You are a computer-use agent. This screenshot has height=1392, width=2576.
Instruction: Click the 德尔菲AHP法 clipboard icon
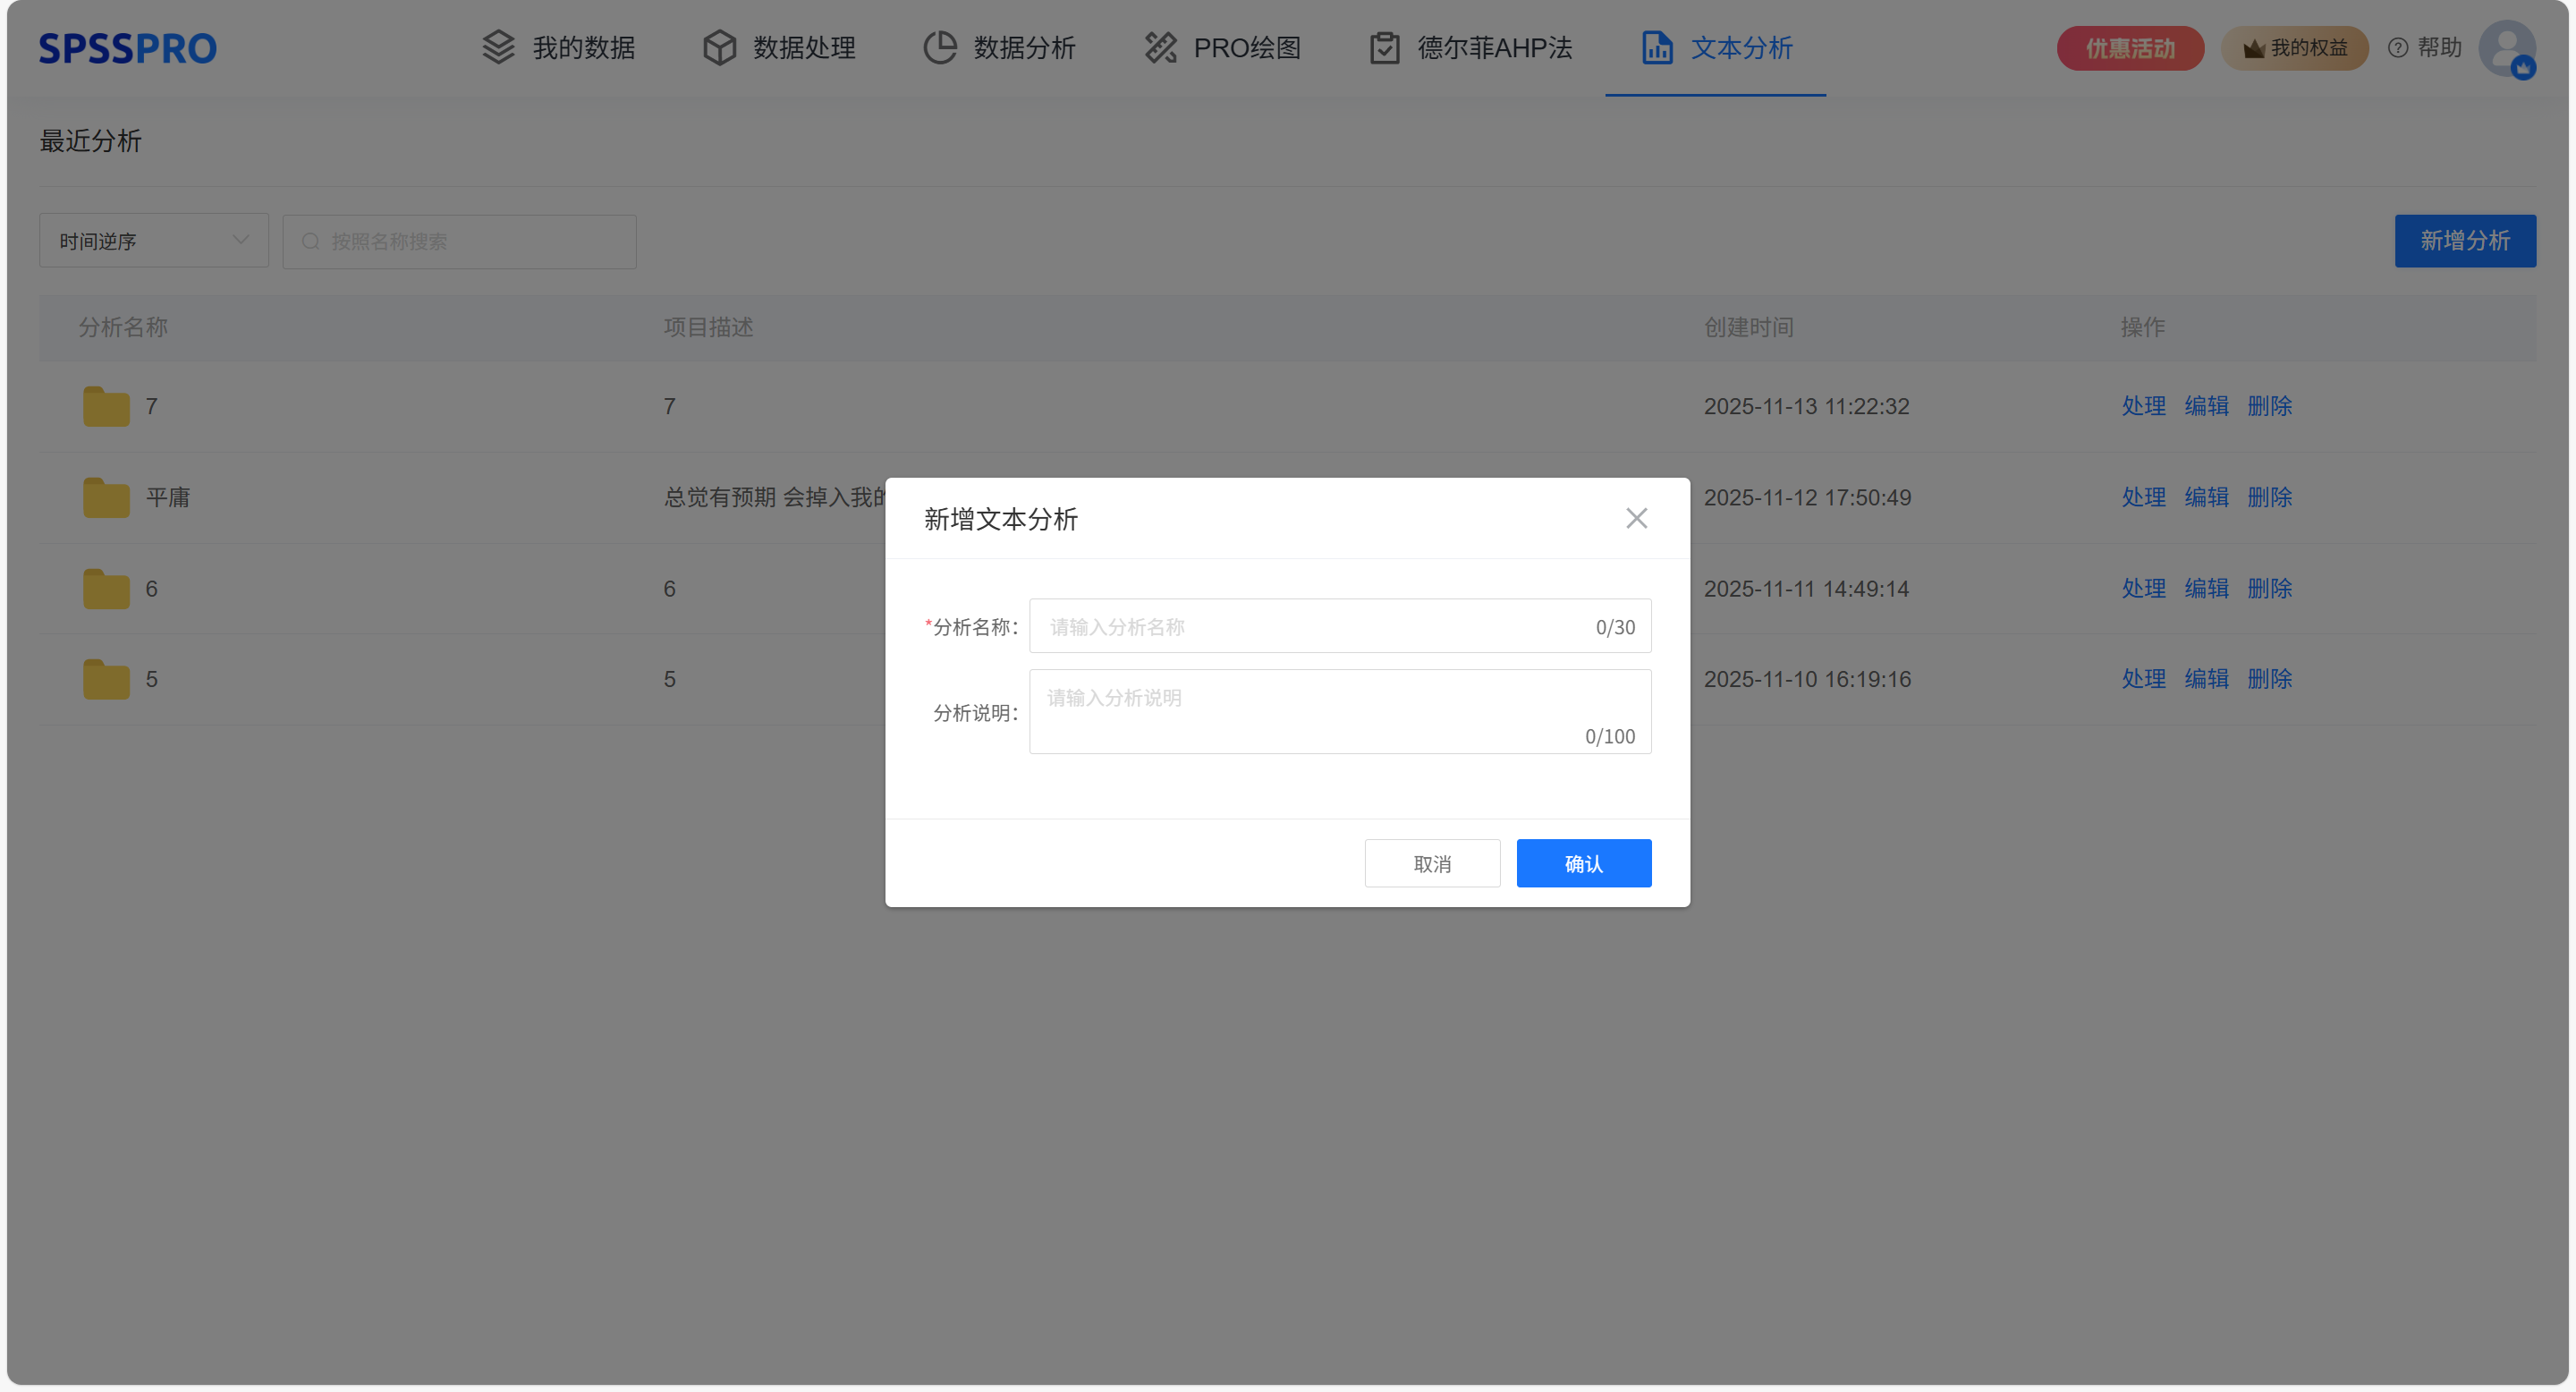coord(1384,47)
